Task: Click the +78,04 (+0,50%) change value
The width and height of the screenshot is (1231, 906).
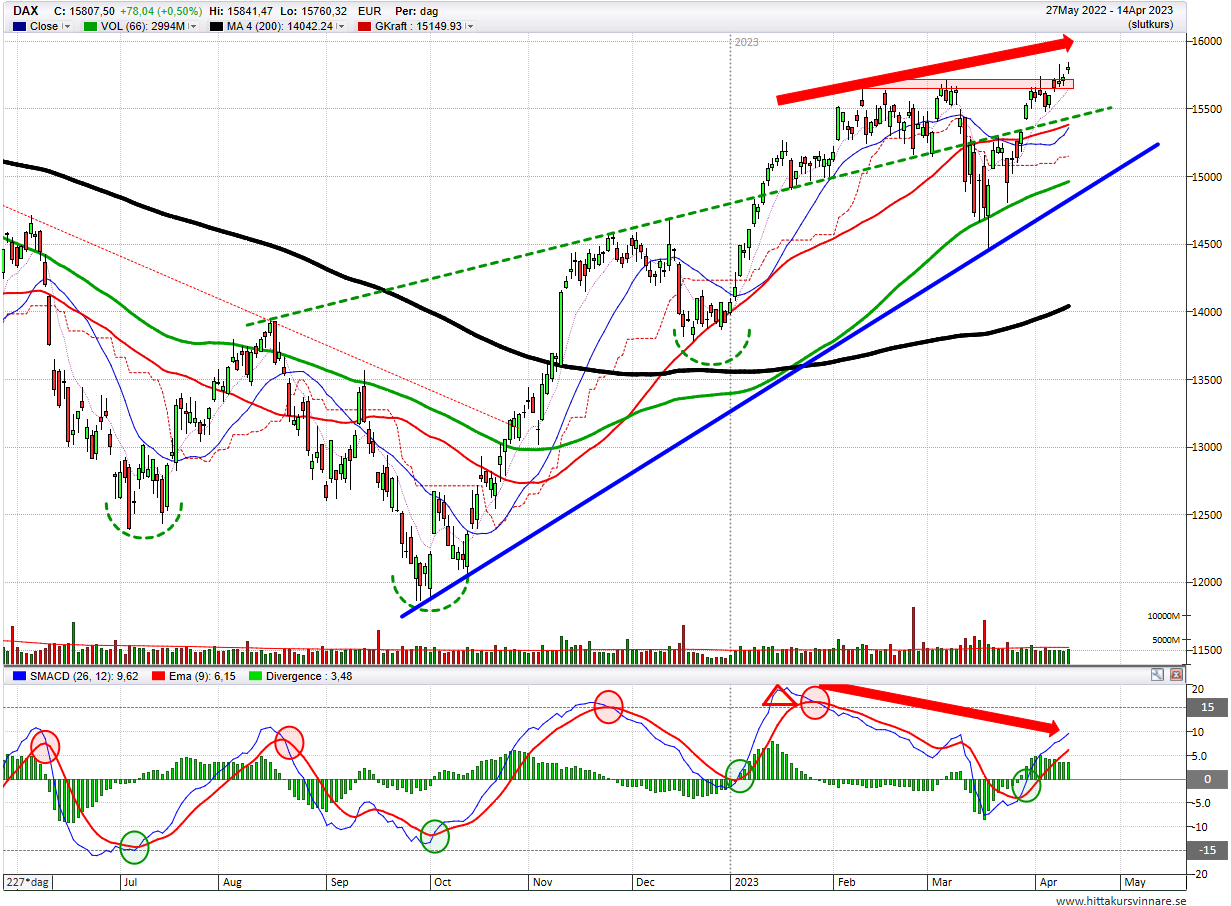Action: (161, 11)
